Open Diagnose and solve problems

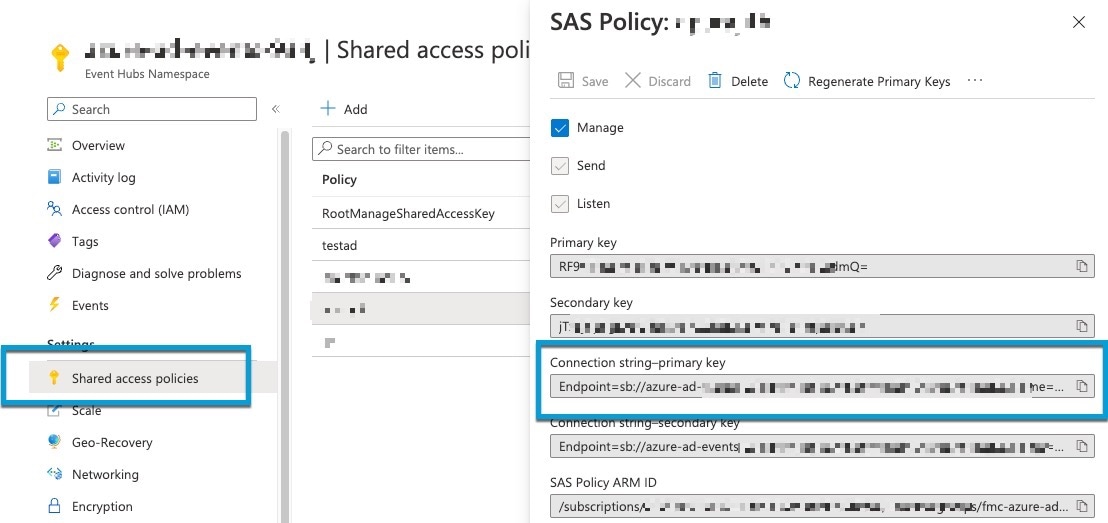pyautogui.click(x=156, y=274)
